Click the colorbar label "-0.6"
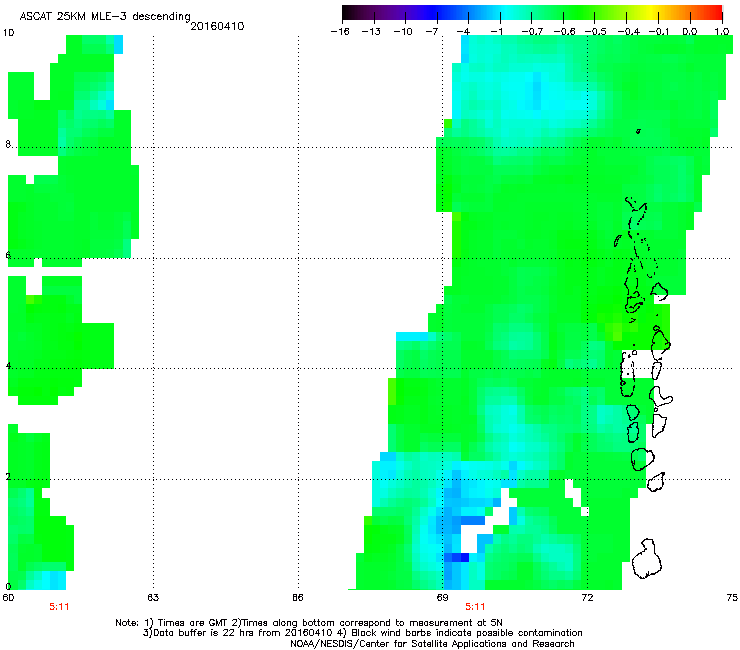This screenshot has height=650, width=740. click(x=564, y=32)
